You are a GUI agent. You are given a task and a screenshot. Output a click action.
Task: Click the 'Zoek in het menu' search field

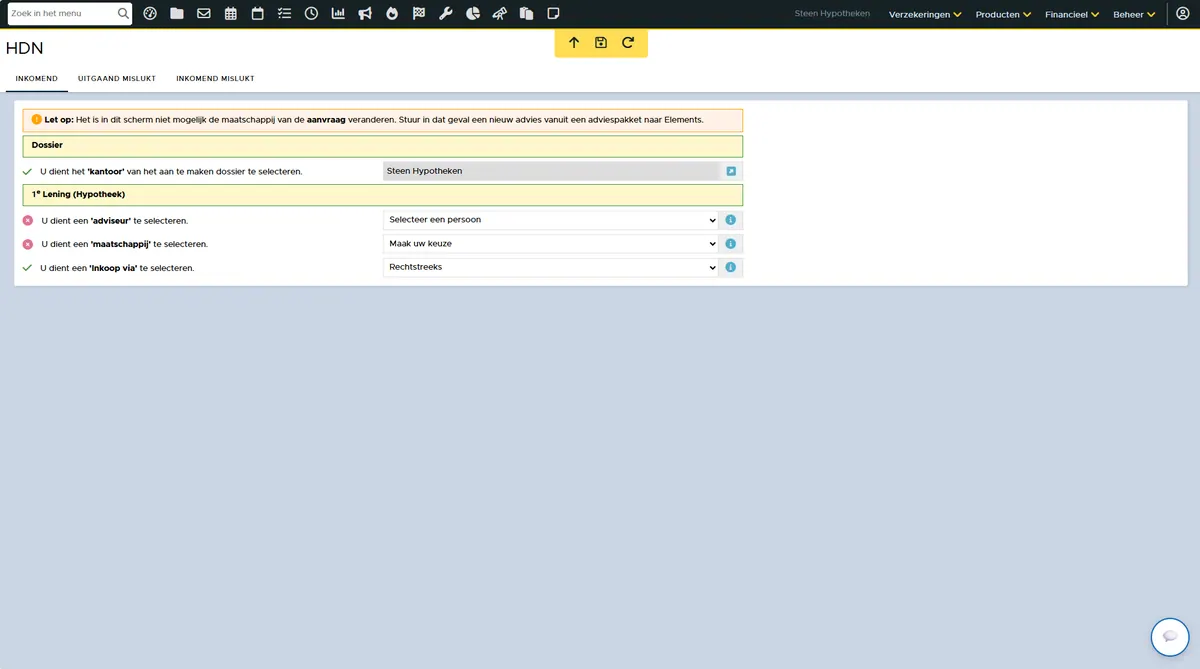[62, 14]
